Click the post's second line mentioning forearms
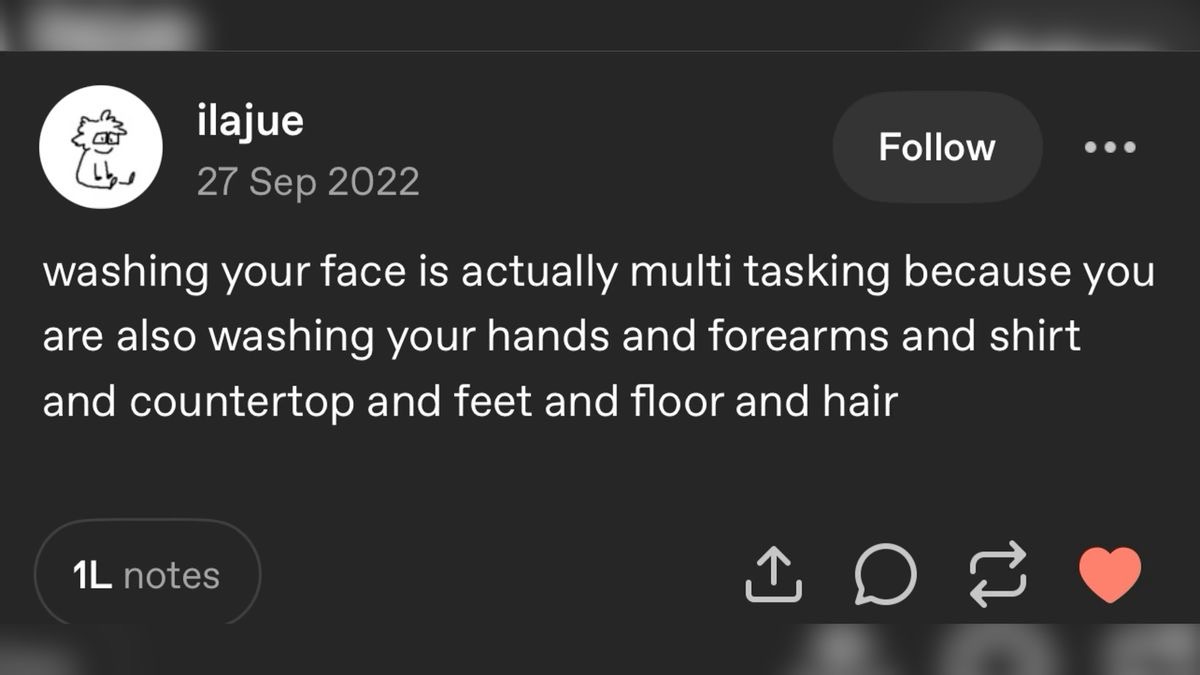 560,337
